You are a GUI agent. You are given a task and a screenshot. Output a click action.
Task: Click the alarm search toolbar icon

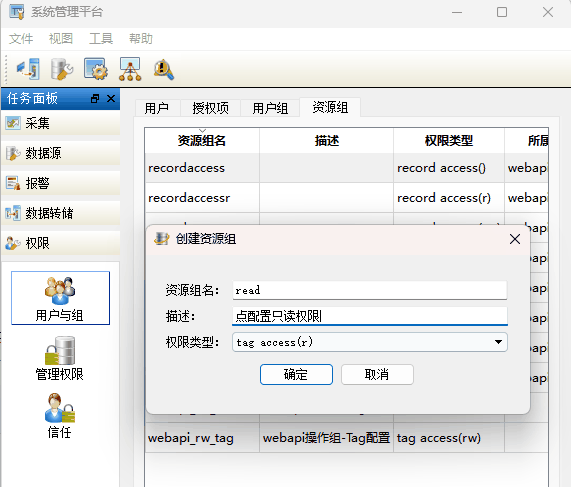164,69
